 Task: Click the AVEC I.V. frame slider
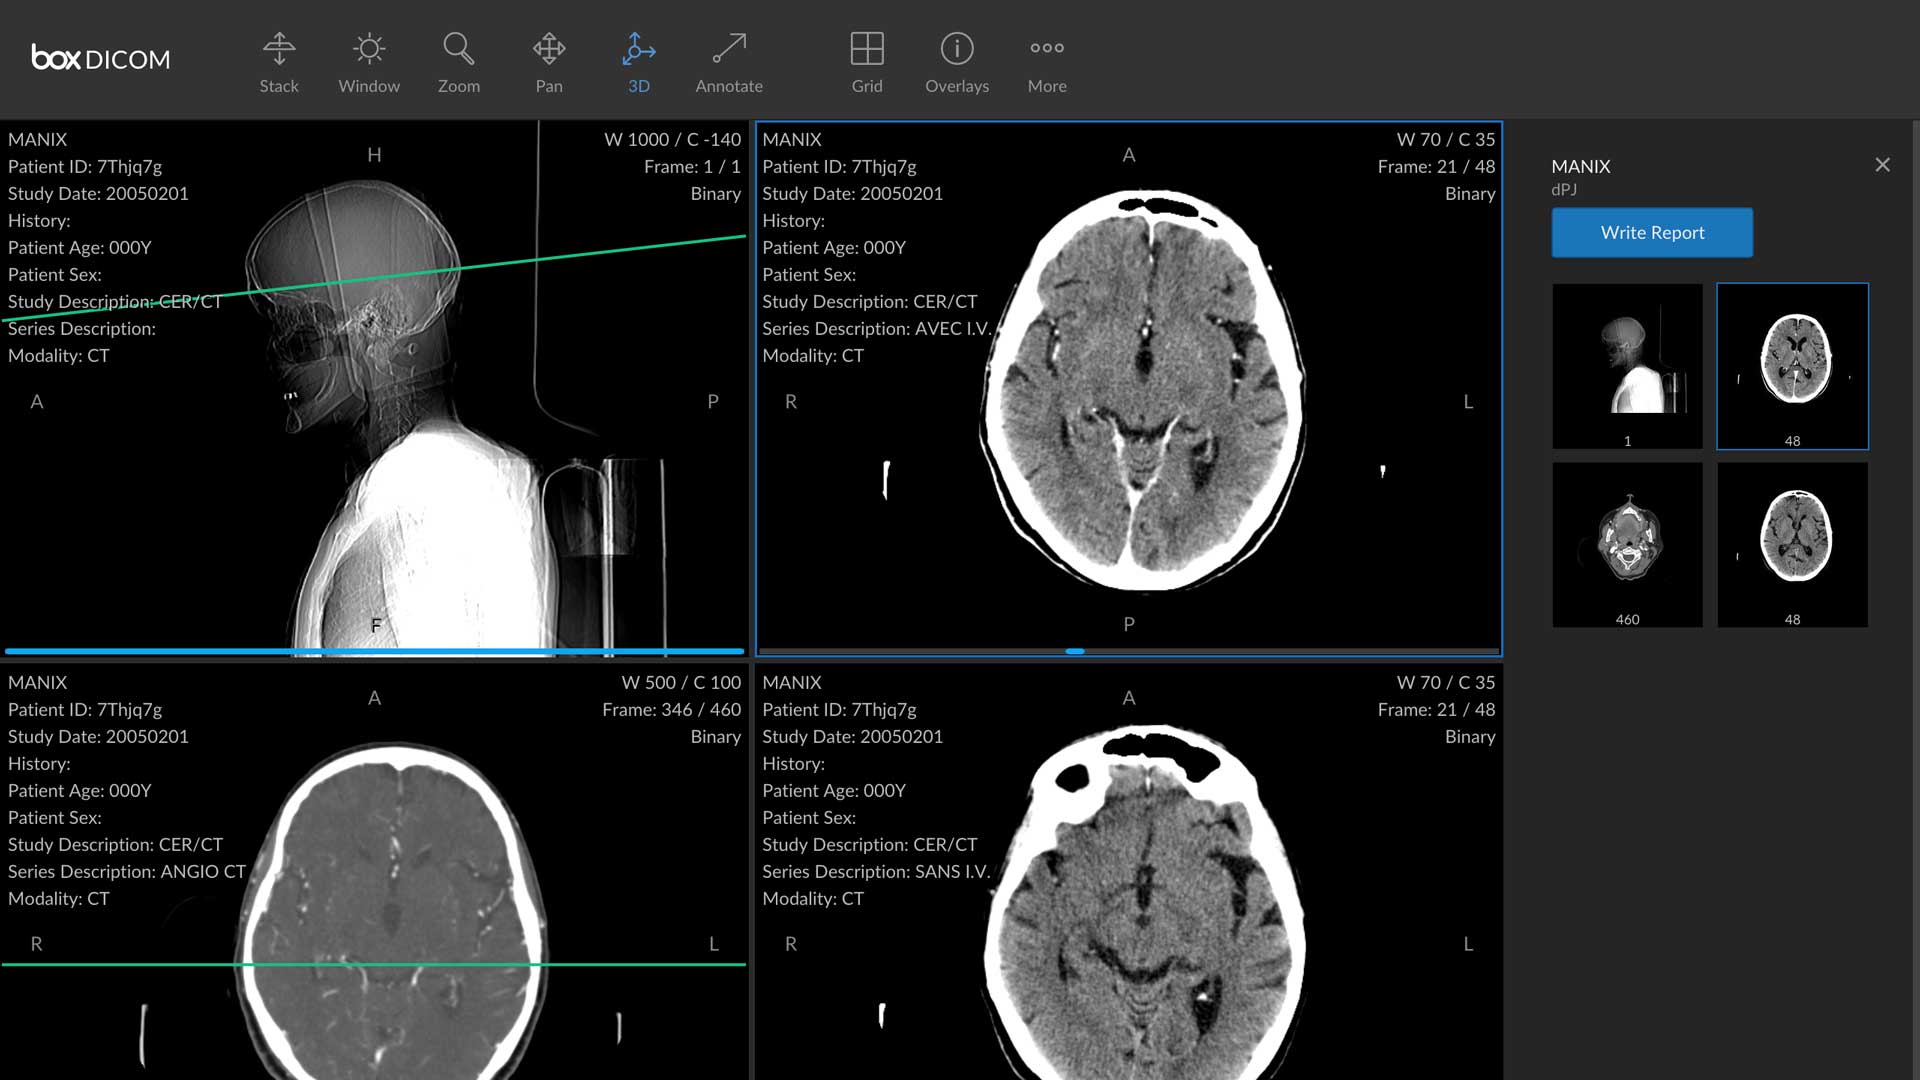(x=1128, y=651)
